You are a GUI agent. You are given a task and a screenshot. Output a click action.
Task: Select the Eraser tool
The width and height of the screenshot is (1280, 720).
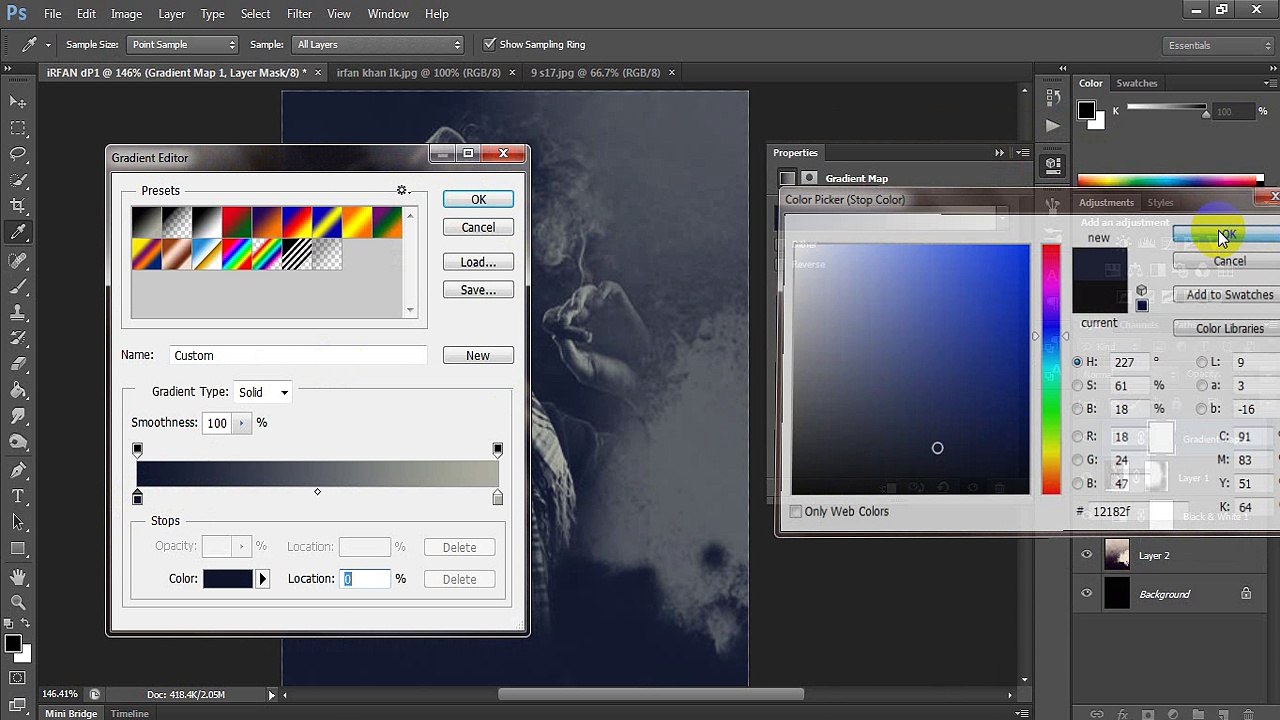pos(18,364)
